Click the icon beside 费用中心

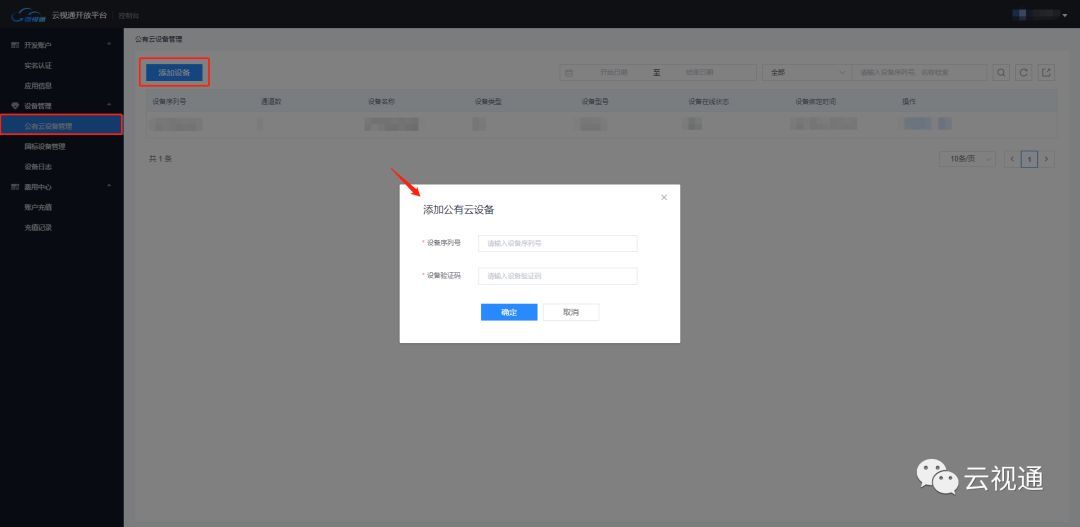click(15, 187)
